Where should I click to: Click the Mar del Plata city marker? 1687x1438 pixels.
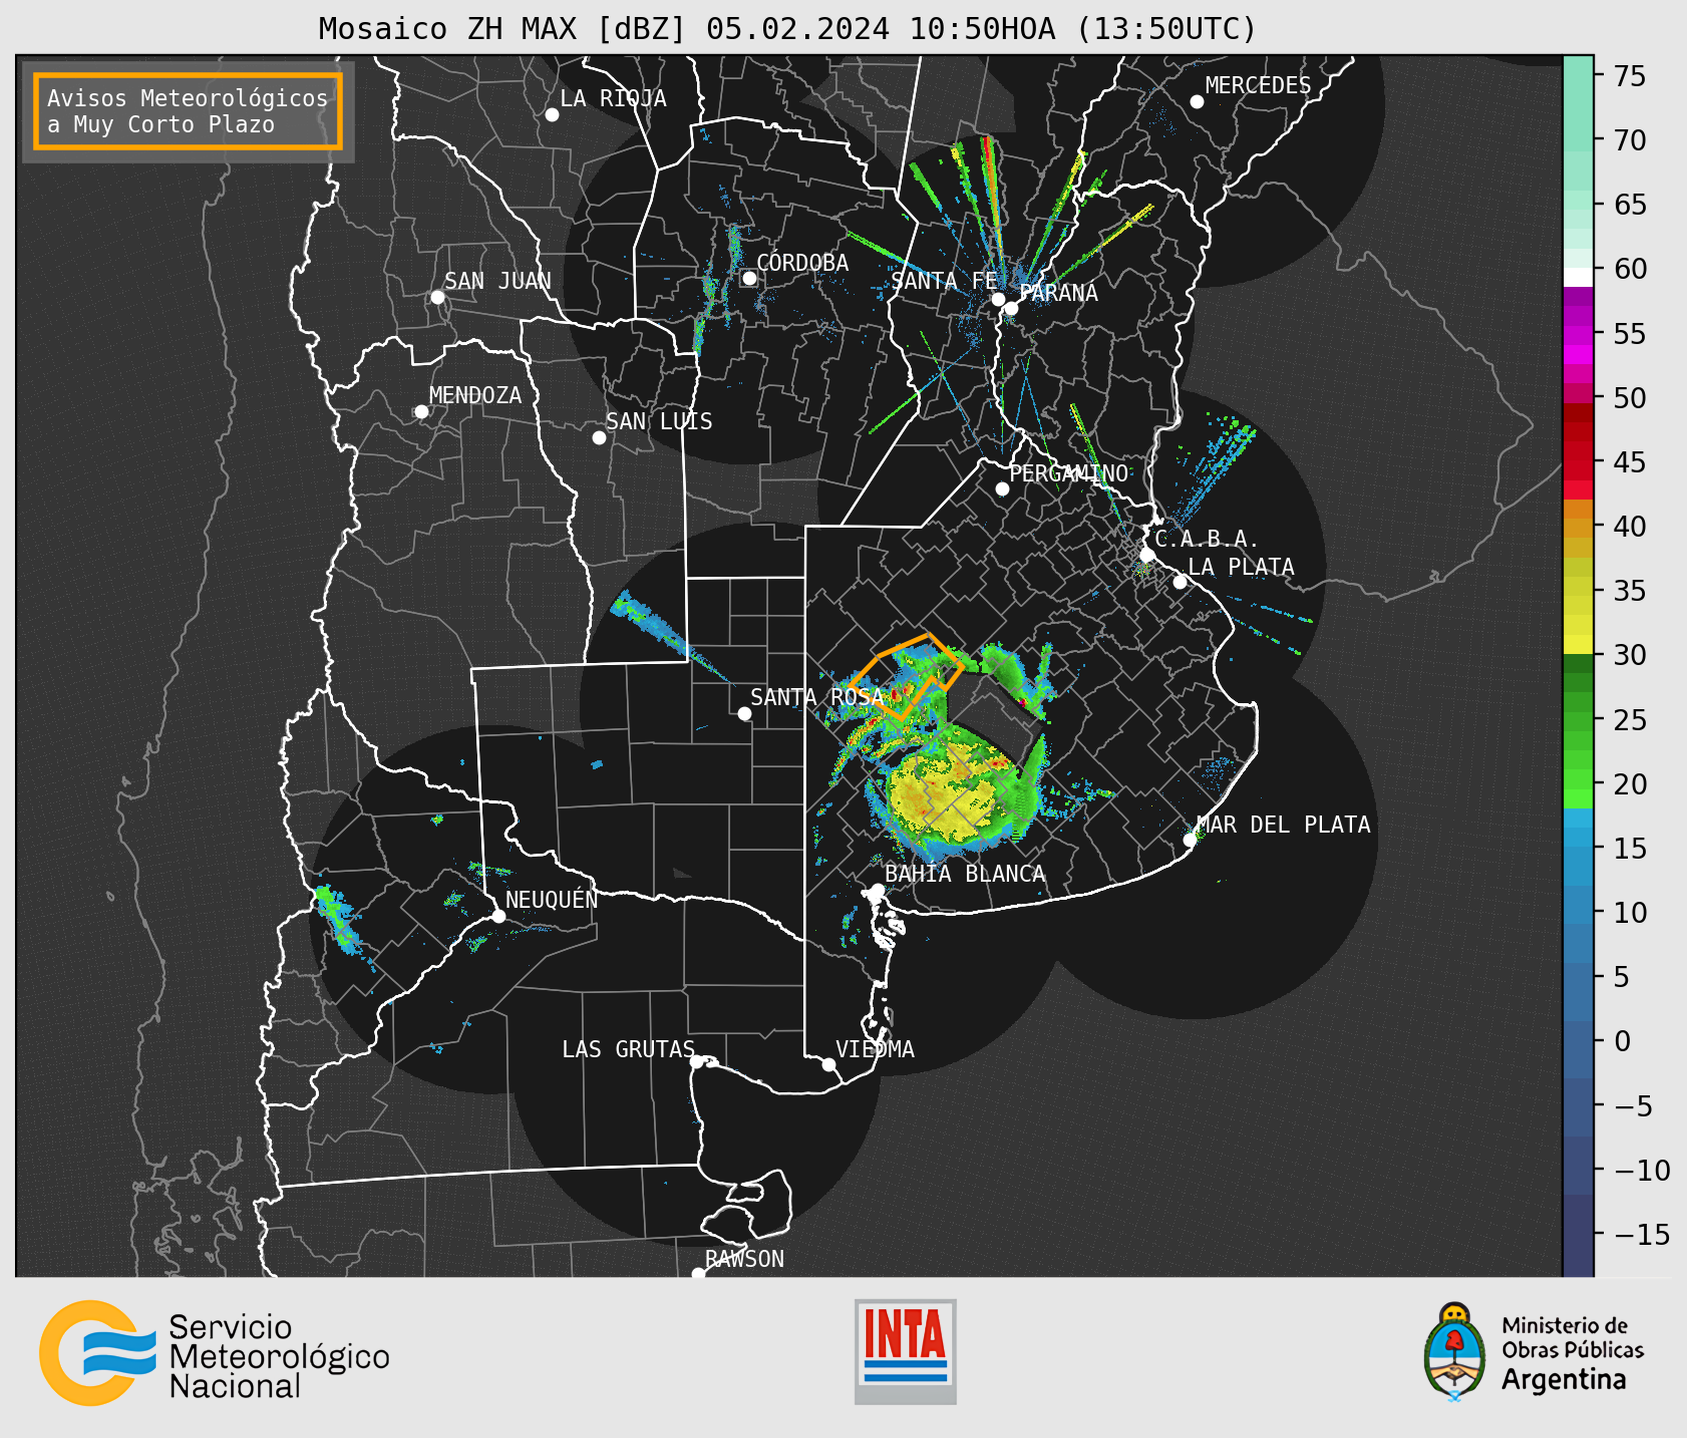point(1190,840)
